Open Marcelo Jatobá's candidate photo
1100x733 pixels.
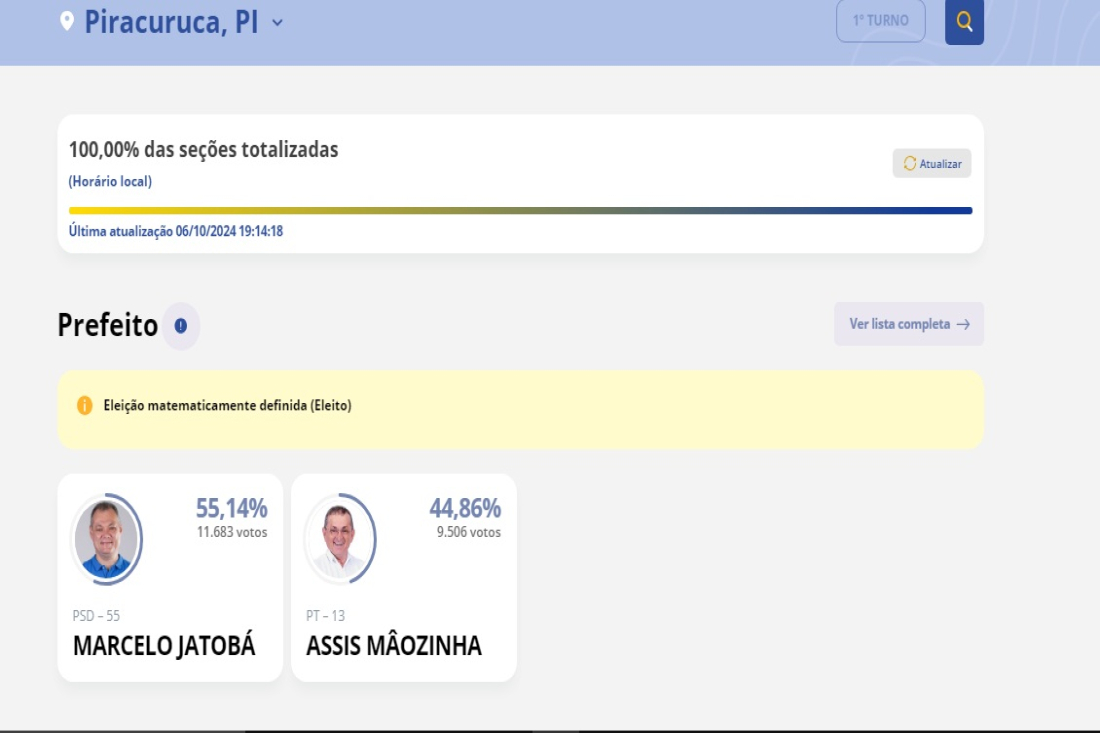(x=107, y=539)
